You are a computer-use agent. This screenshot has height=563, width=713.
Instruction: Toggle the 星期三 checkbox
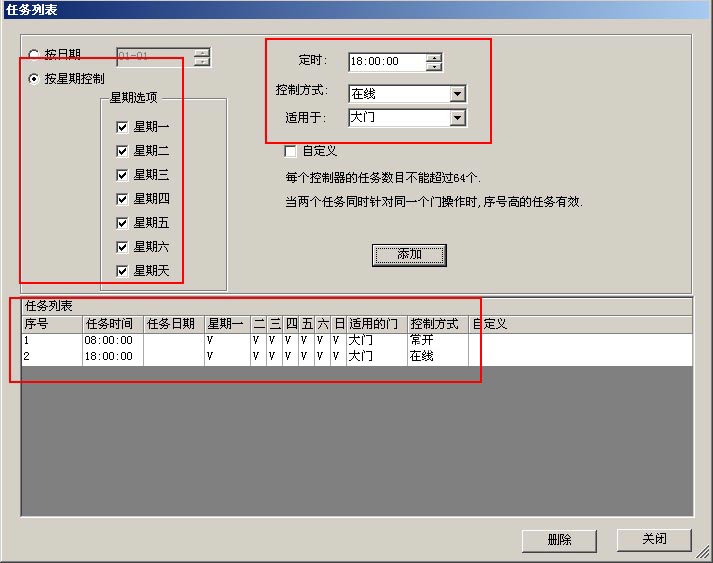pyautogui.click(x=122, y=175)
